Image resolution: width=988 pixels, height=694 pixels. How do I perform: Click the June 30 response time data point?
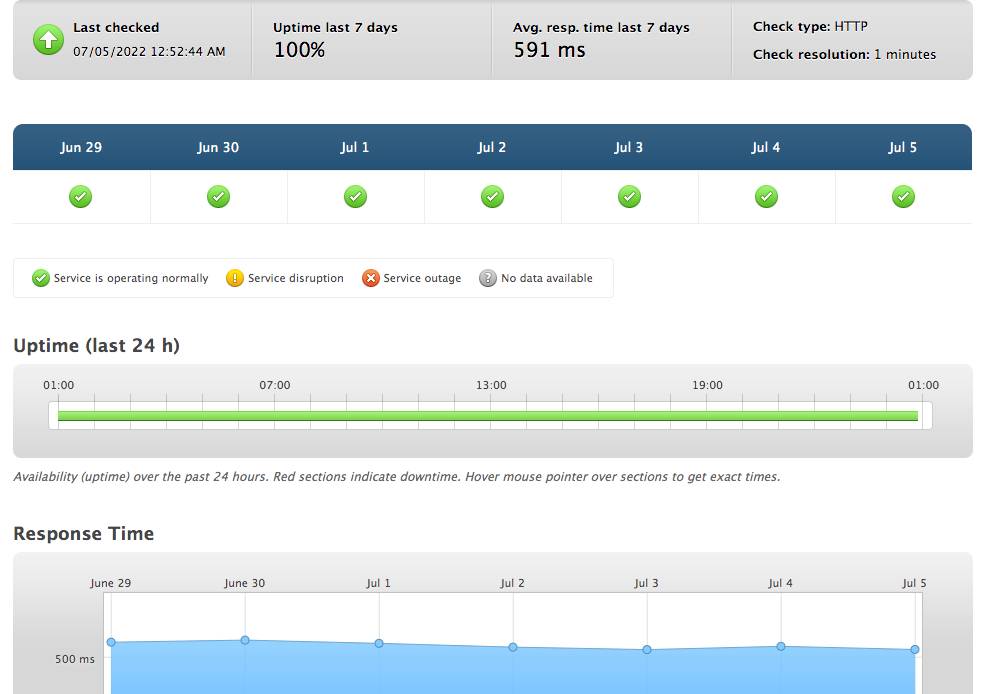click(x=245, y=640)
